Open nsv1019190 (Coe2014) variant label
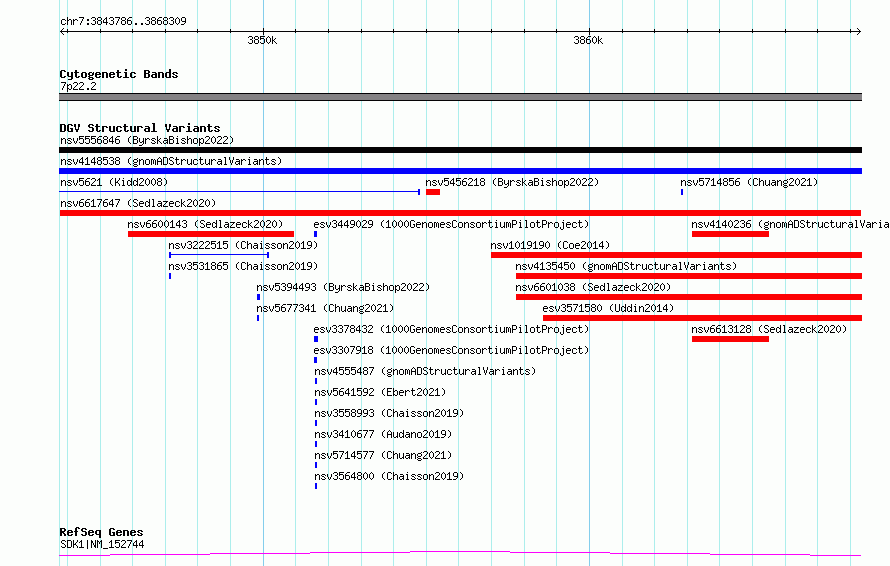Viewport: 890px width, 566px height. (x=550, y=245)
